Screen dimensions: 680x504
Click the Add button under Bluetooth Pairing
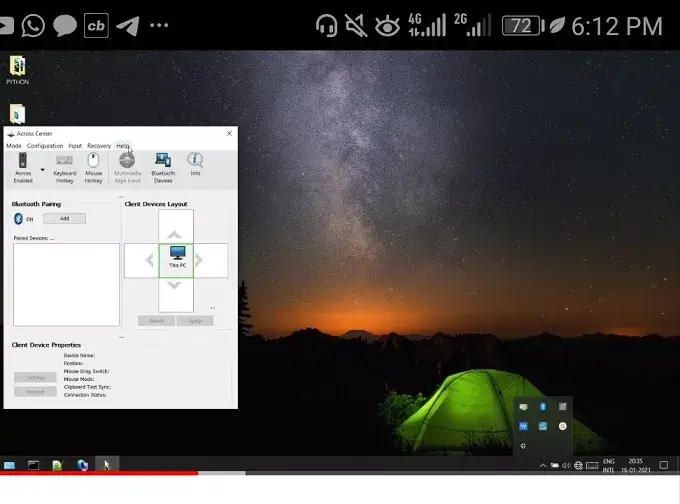coord(64,219)
